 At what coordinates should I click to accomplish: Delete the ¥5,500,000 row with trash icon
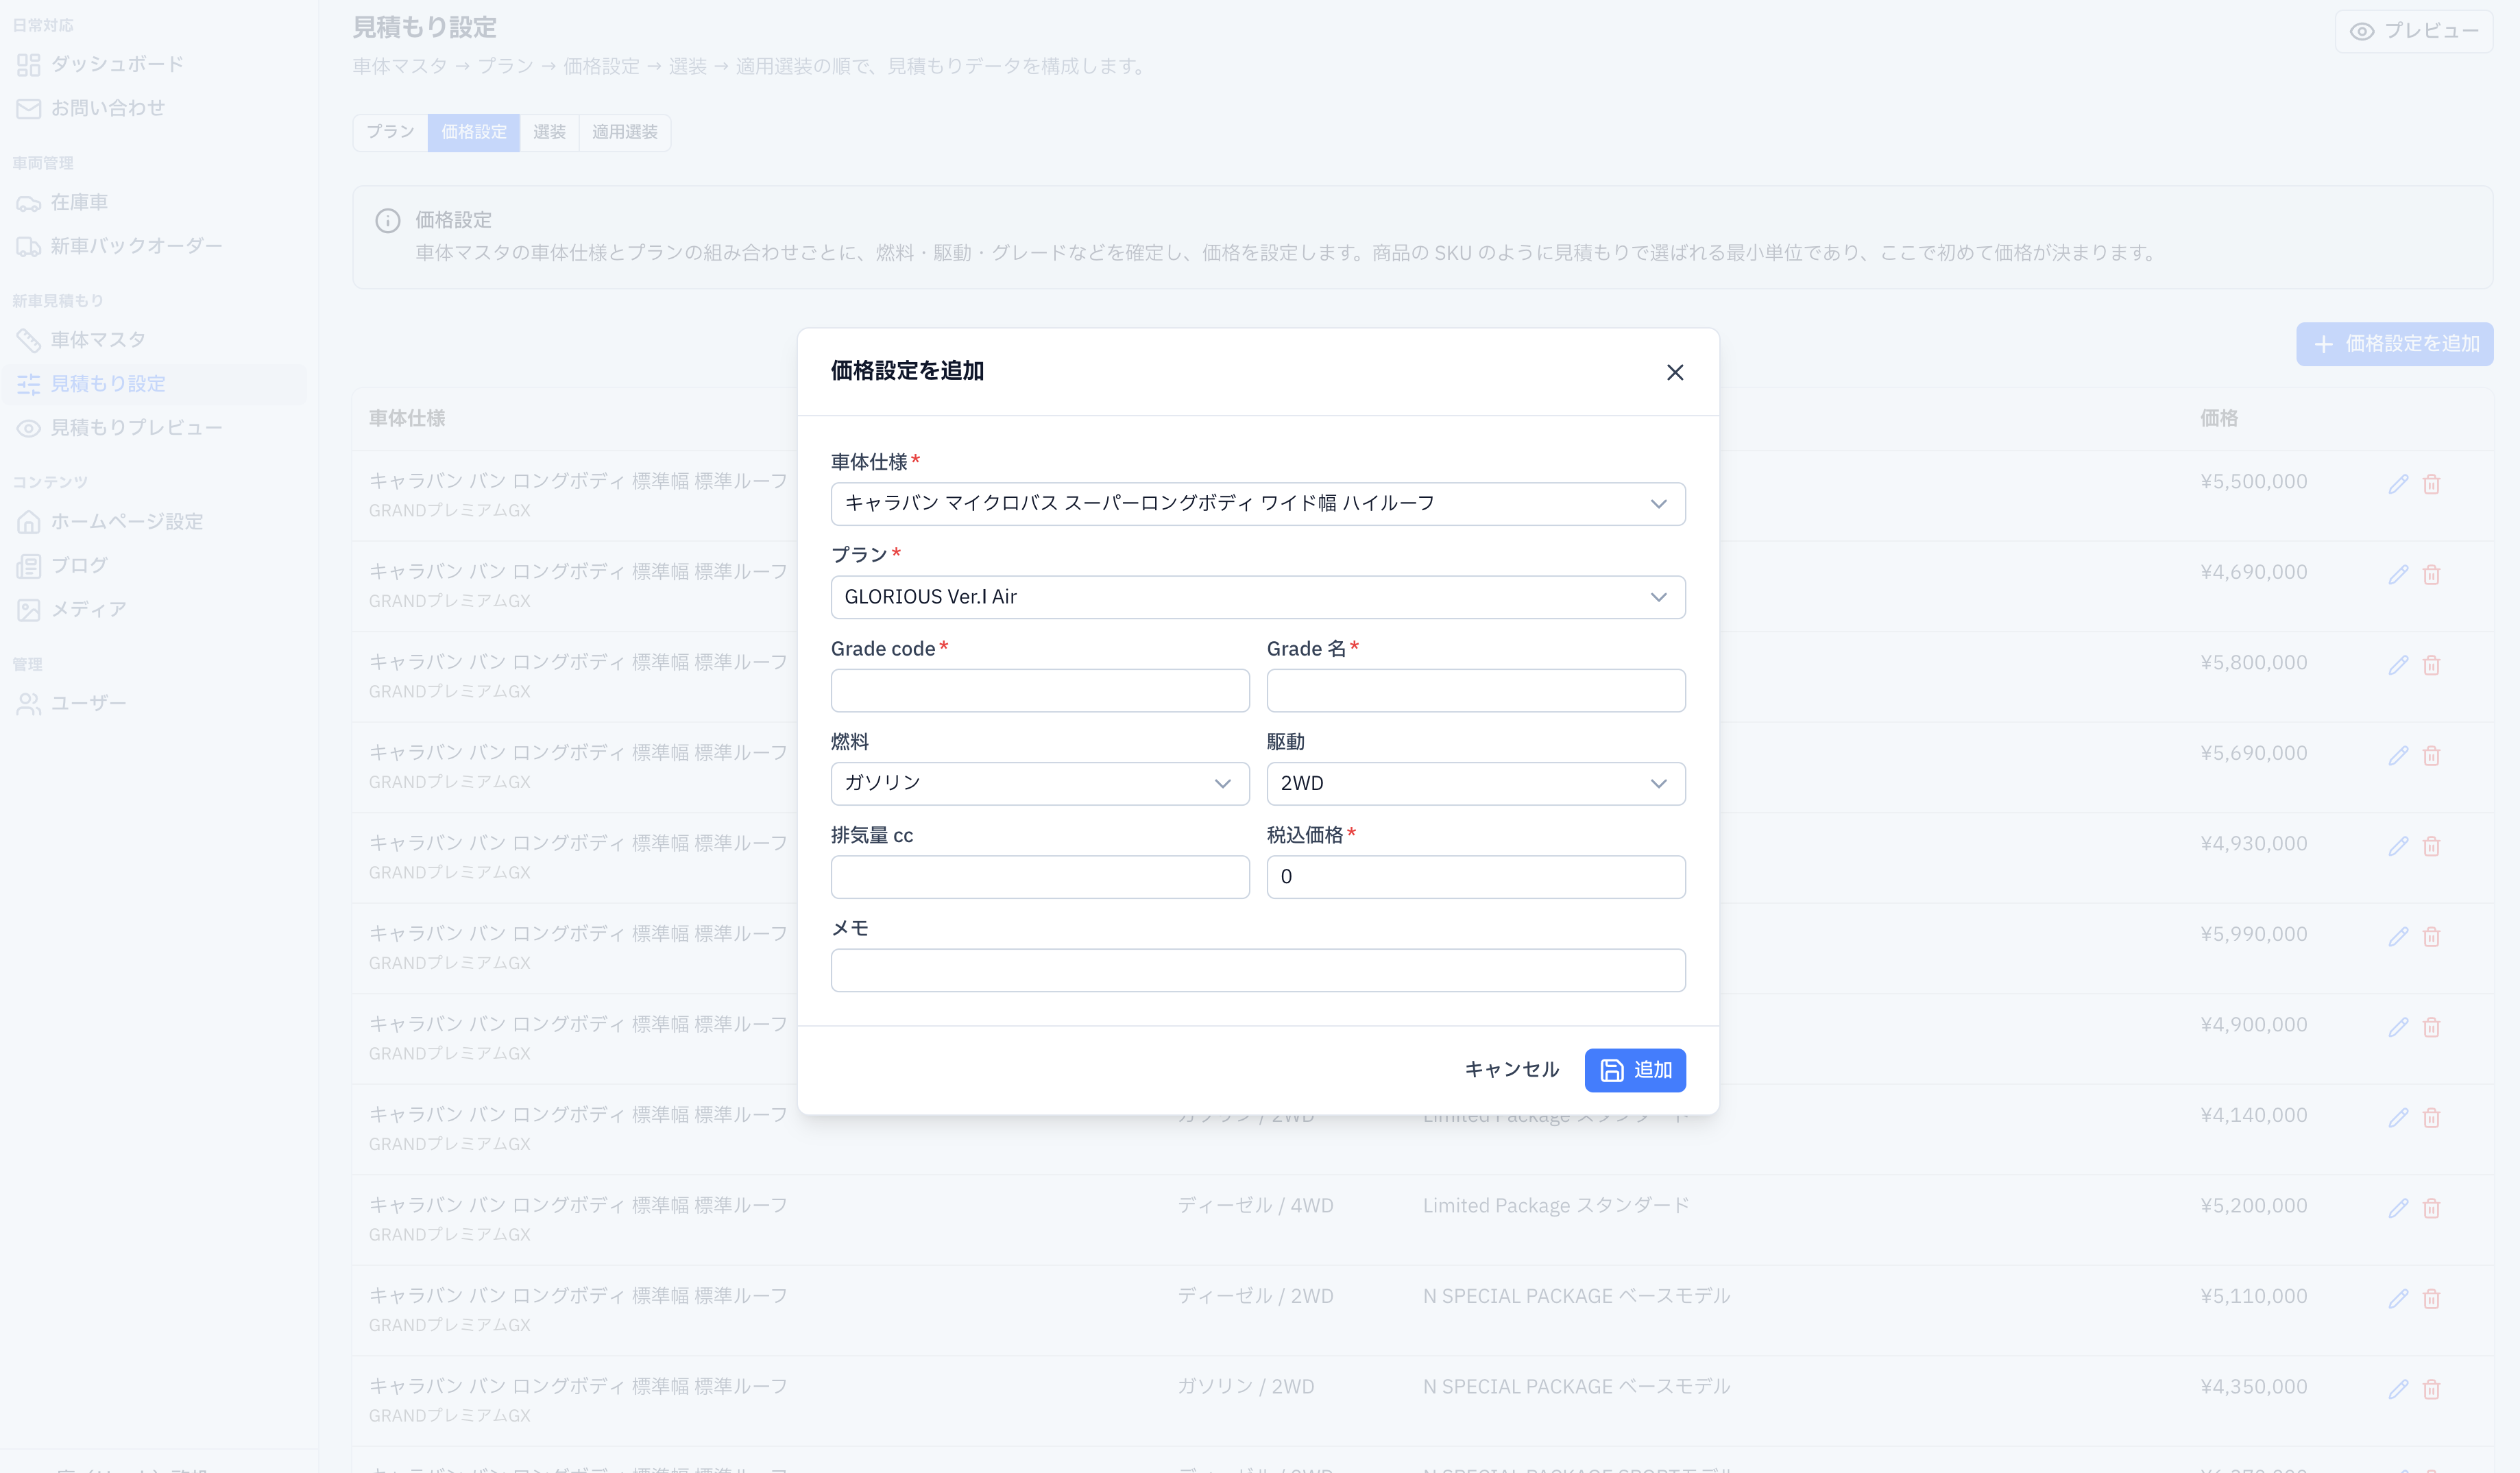(x=2431, y=484)
